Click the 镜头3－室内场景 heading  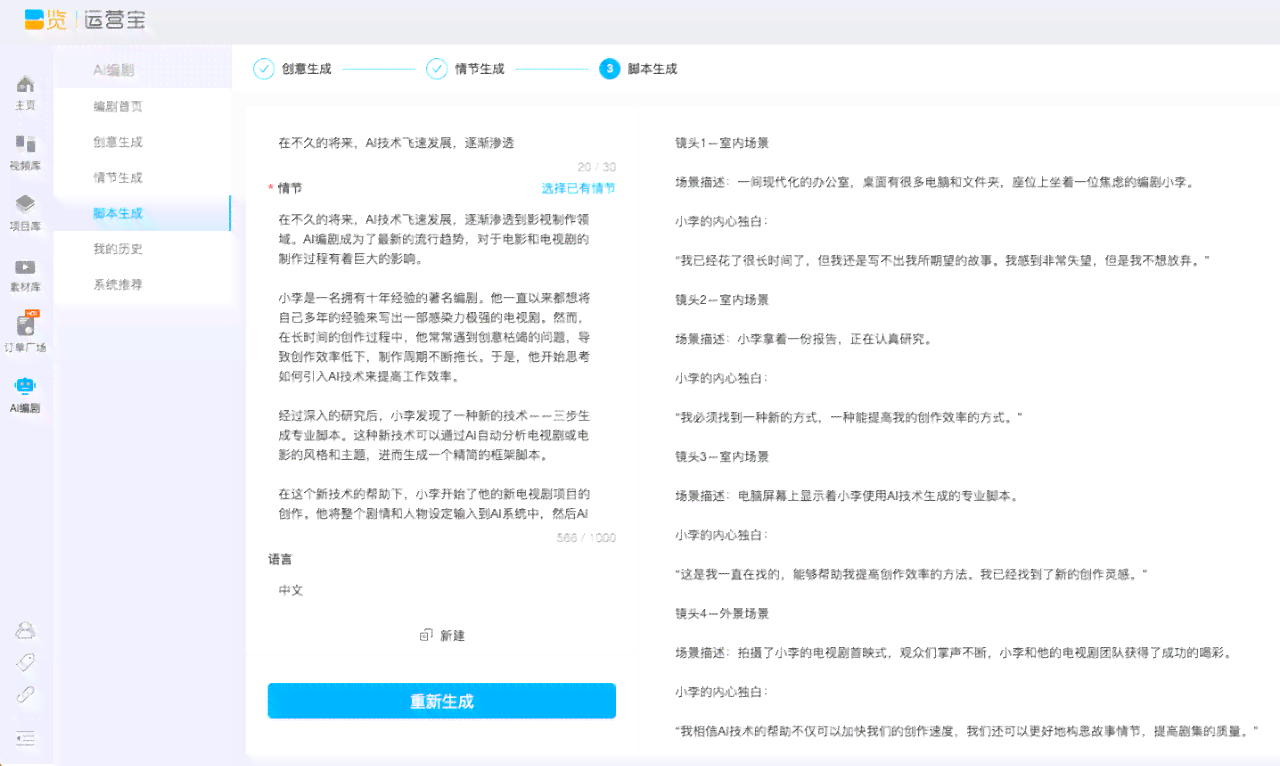point(722,456)
